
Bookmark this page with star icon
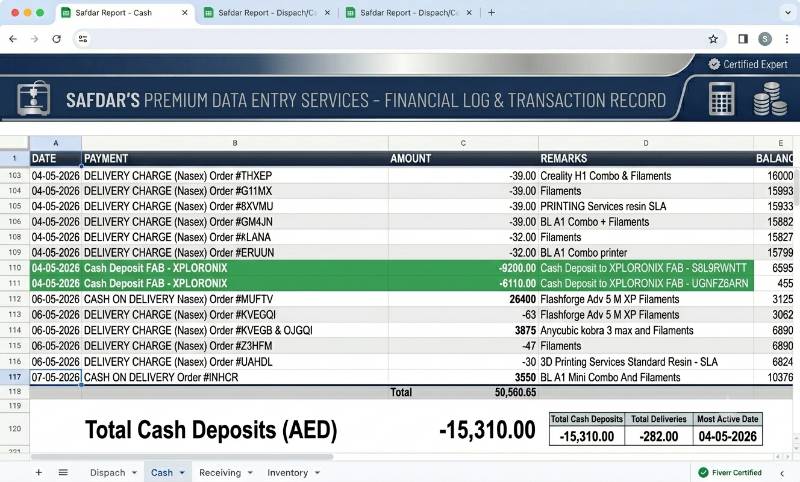[713, 39]
